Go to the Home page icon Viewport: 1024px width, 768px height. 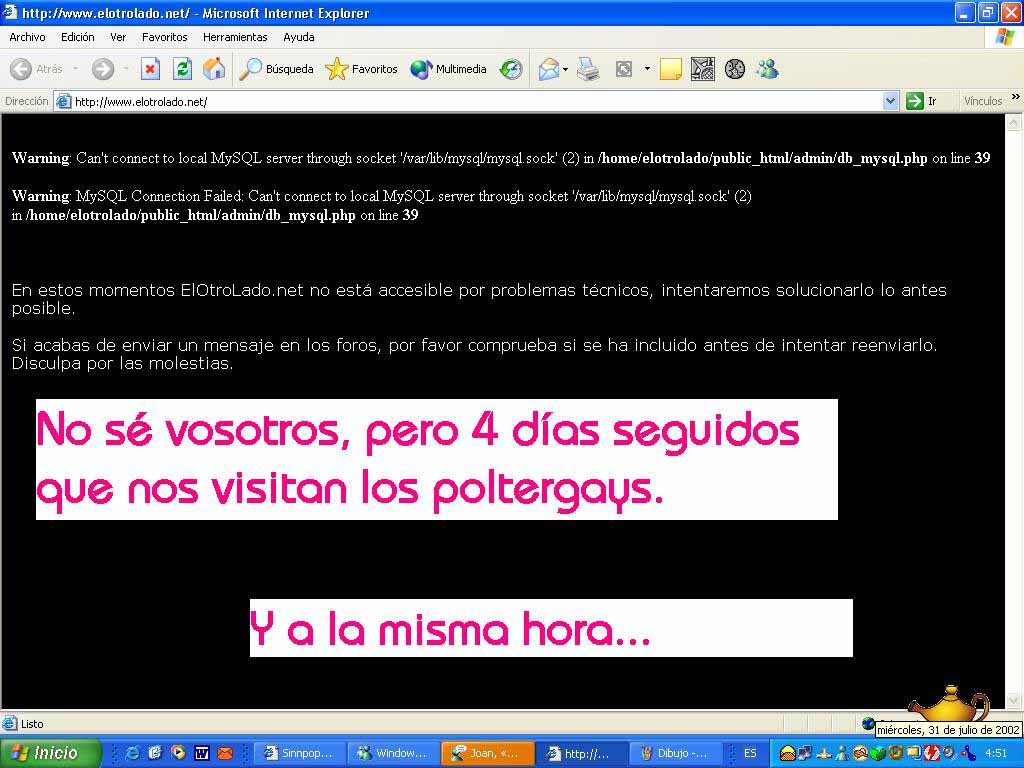pyautogui.click(x=214, y=69)
